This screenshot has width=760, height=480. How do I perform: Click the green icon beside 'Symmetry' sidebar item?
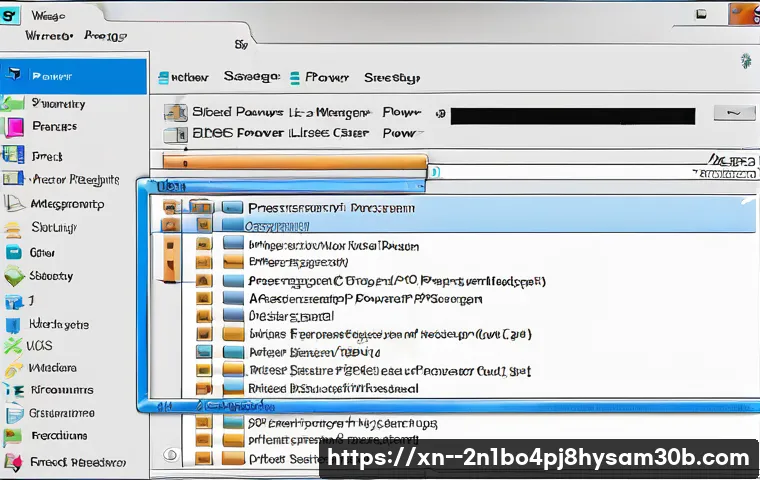(x=13, y=104)
